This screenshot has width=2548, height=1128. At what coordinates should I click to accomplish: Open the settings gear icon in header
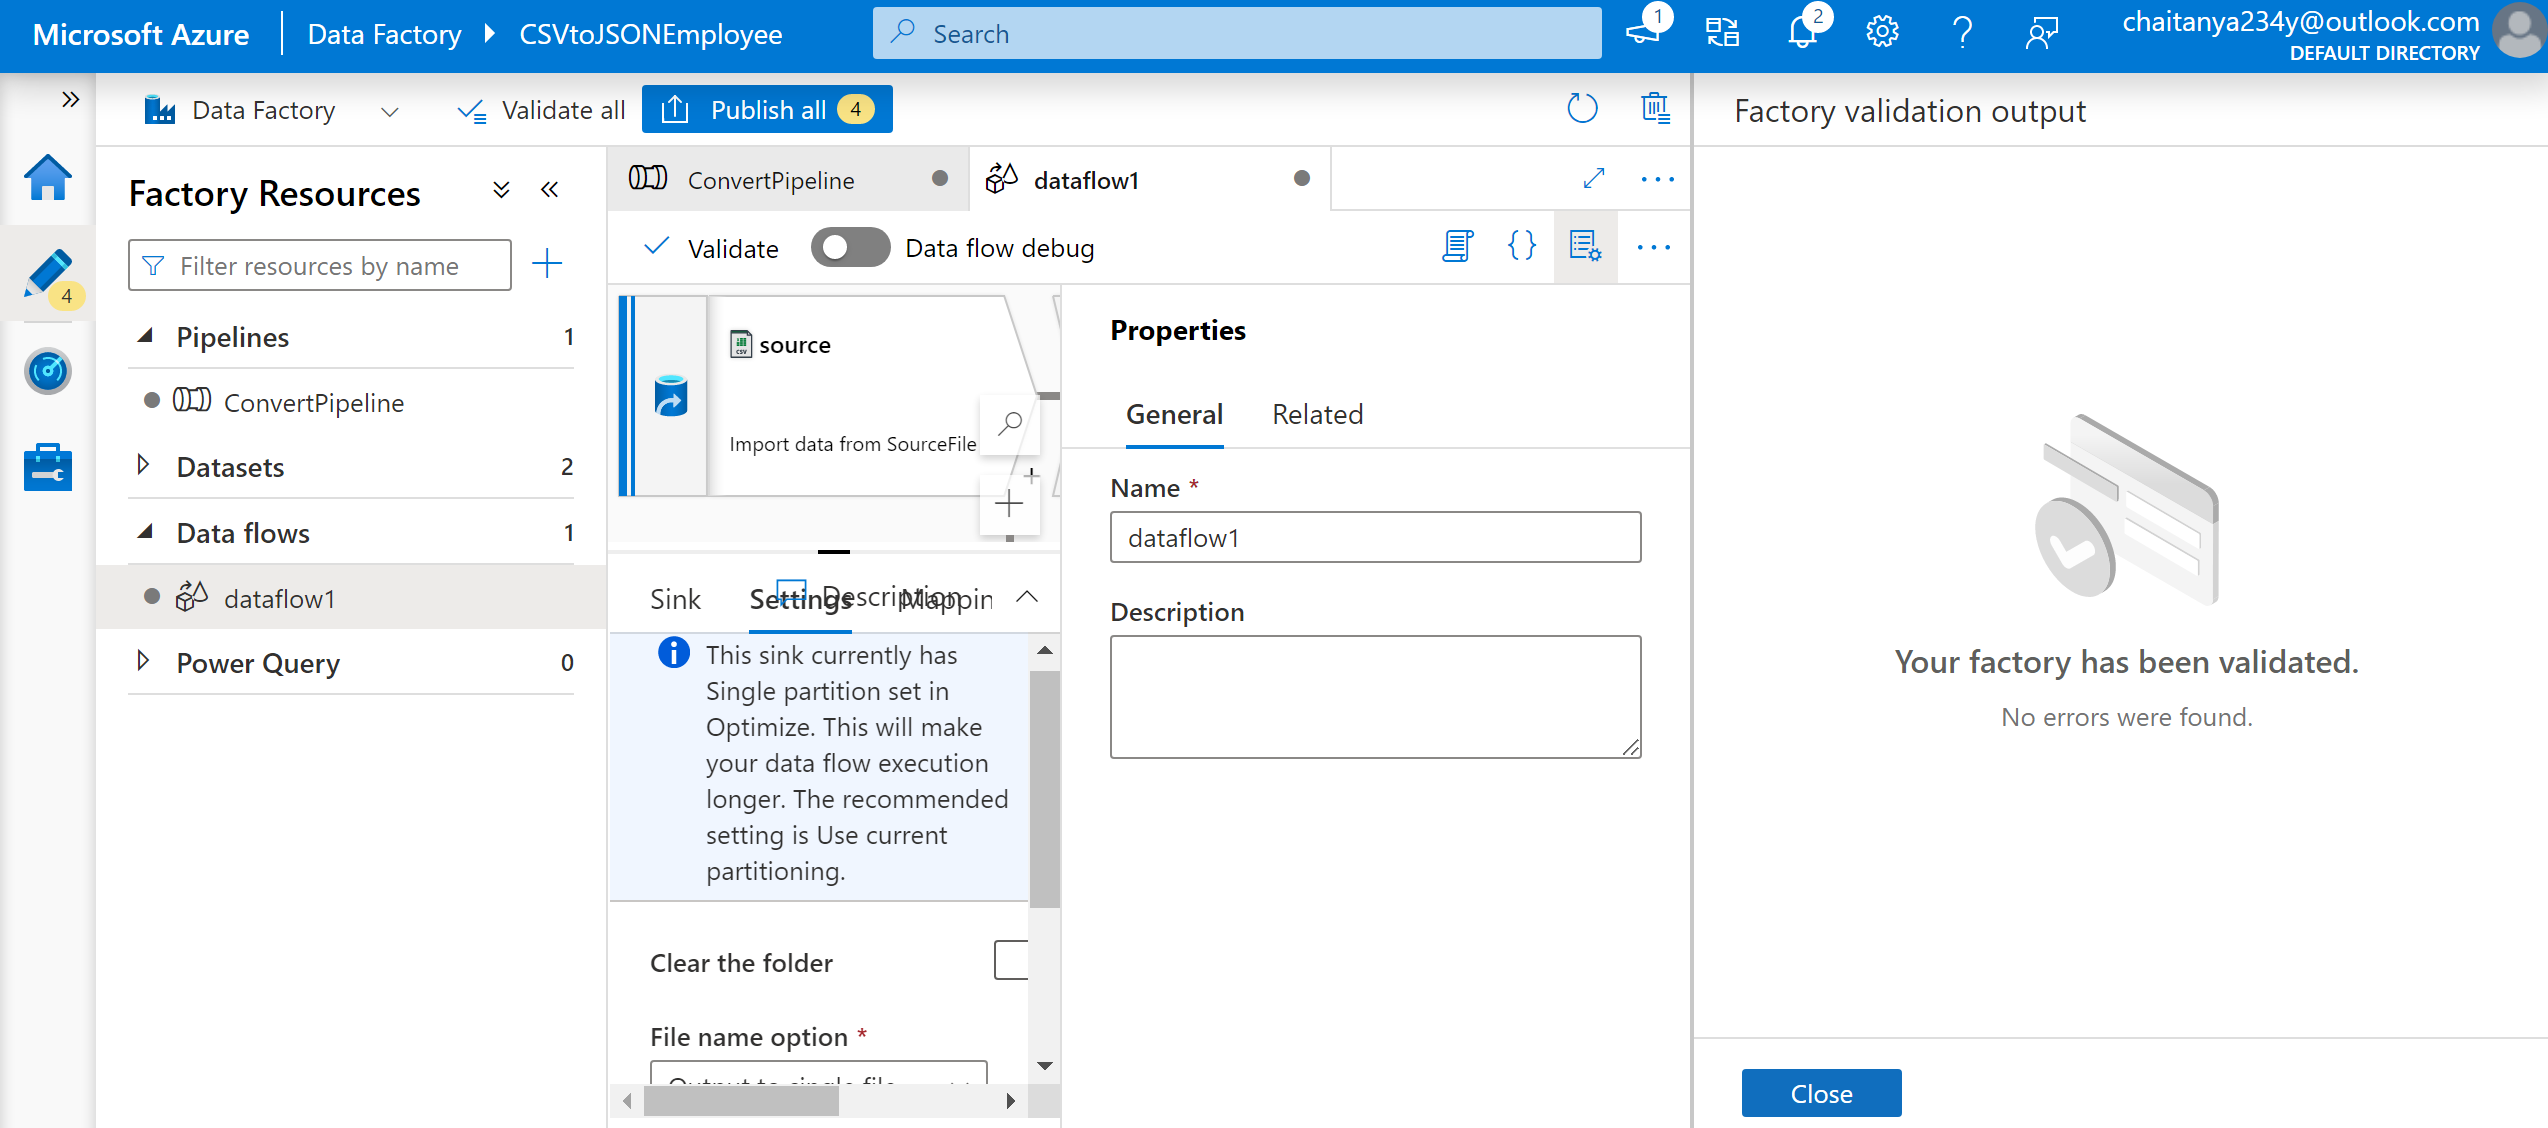[x=1882, y=33]
